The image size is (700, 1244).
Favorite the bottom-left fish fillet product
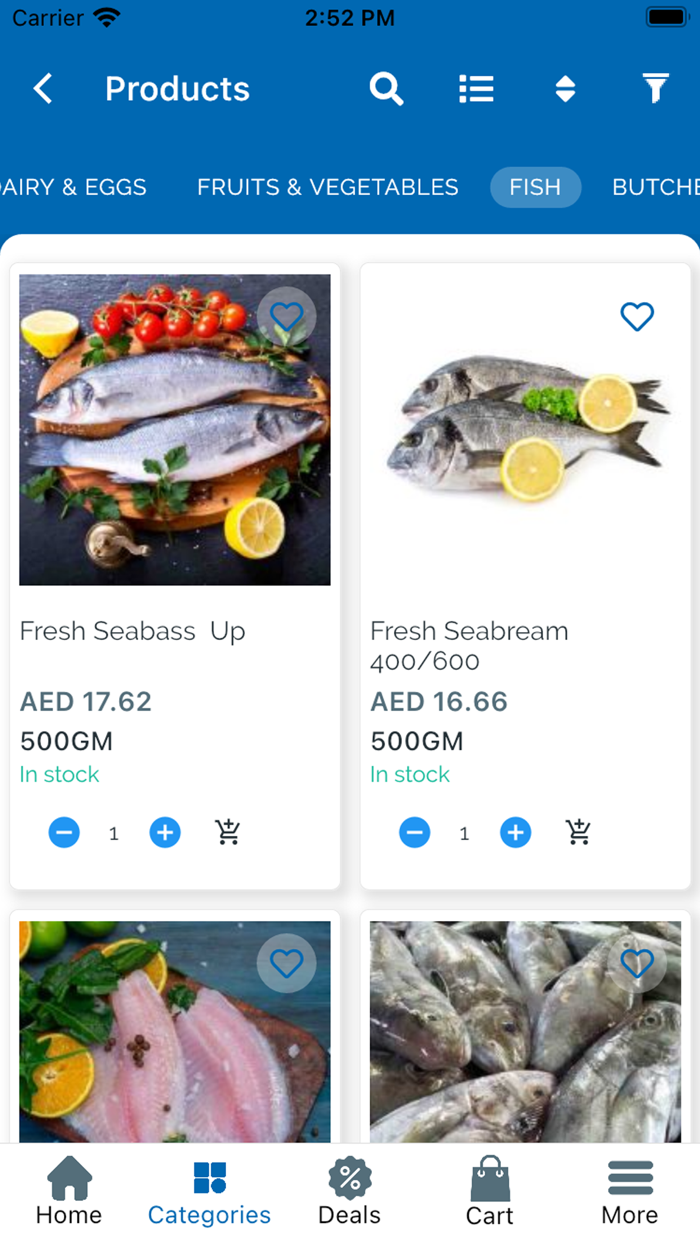tap(287, 963)
